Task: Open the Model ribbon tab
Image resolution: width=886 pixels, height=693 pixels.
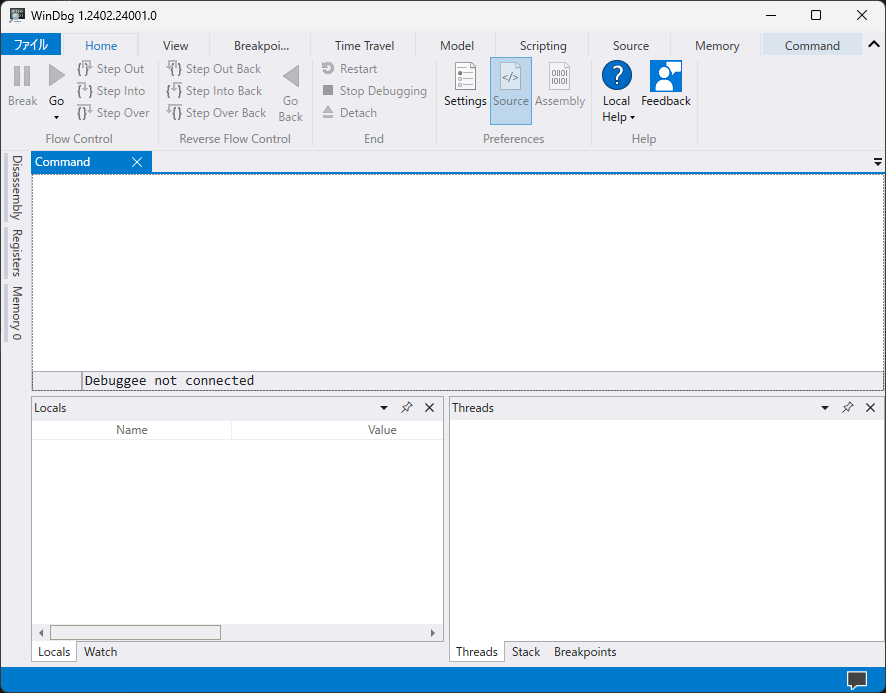Action: (457, 46)
